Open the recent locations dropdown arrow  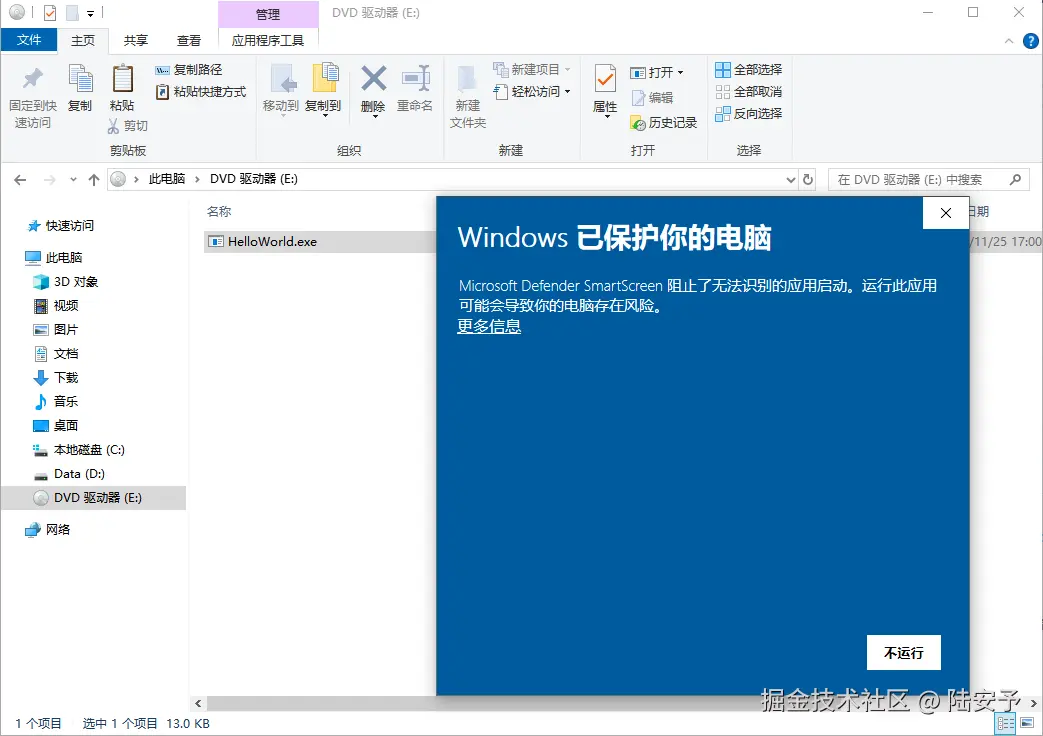(73, 180)
